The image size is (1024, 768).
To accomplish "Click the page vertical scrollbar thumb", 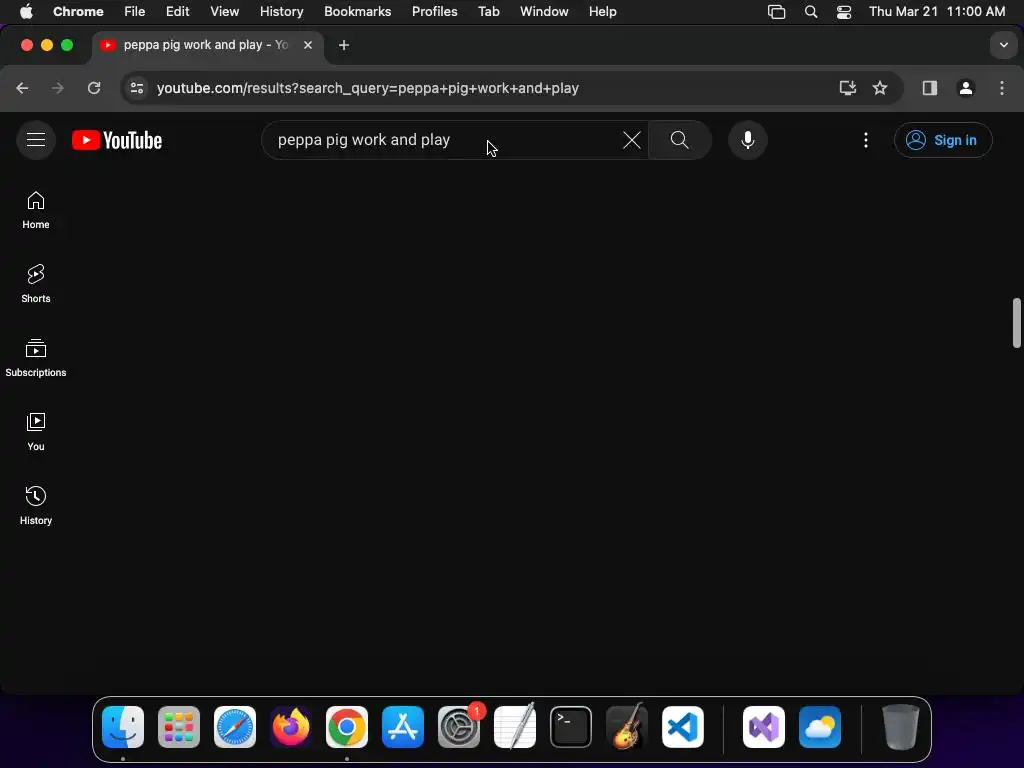I will tap(1016, 323).
